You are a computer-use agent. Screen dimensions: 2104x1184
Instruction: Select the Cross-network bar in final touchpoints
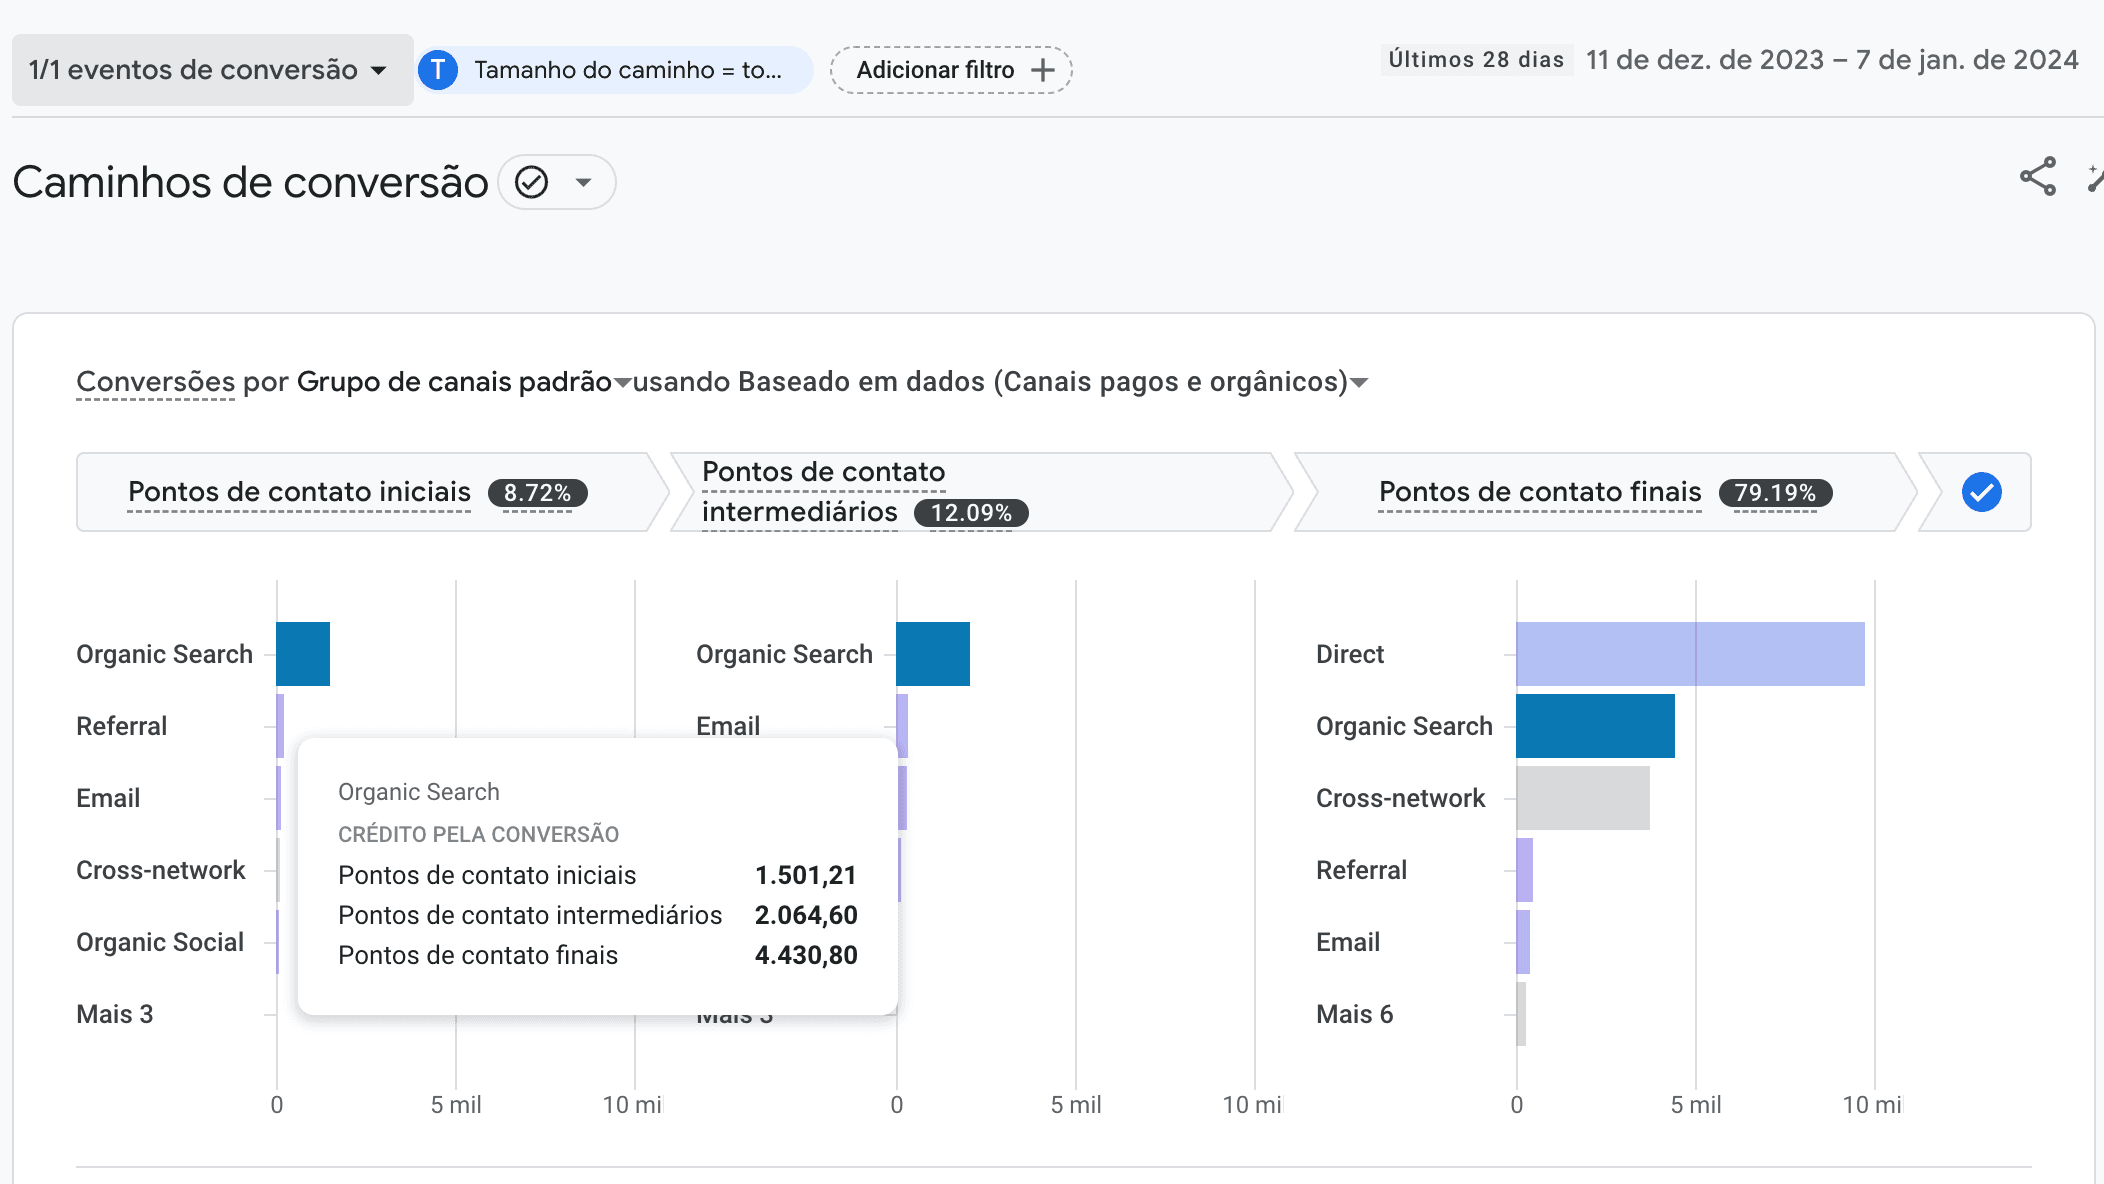click(1583, 797)
